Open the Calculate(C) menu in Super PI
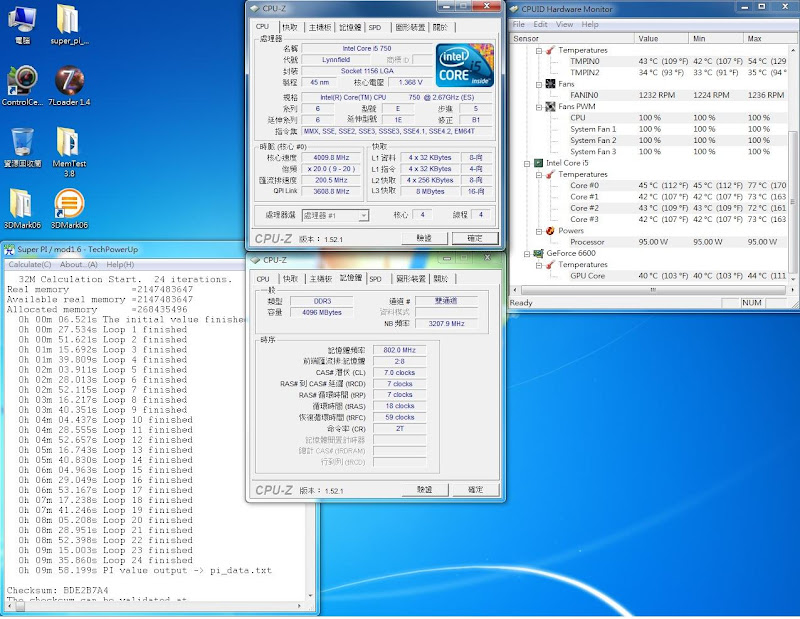 click(x=29, y=264)
